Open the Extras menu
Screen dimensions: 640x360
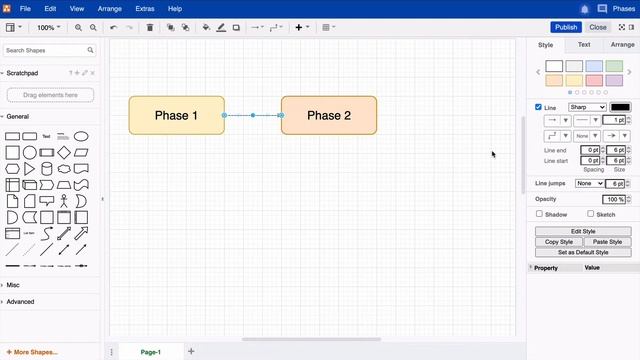click(145, 9)
